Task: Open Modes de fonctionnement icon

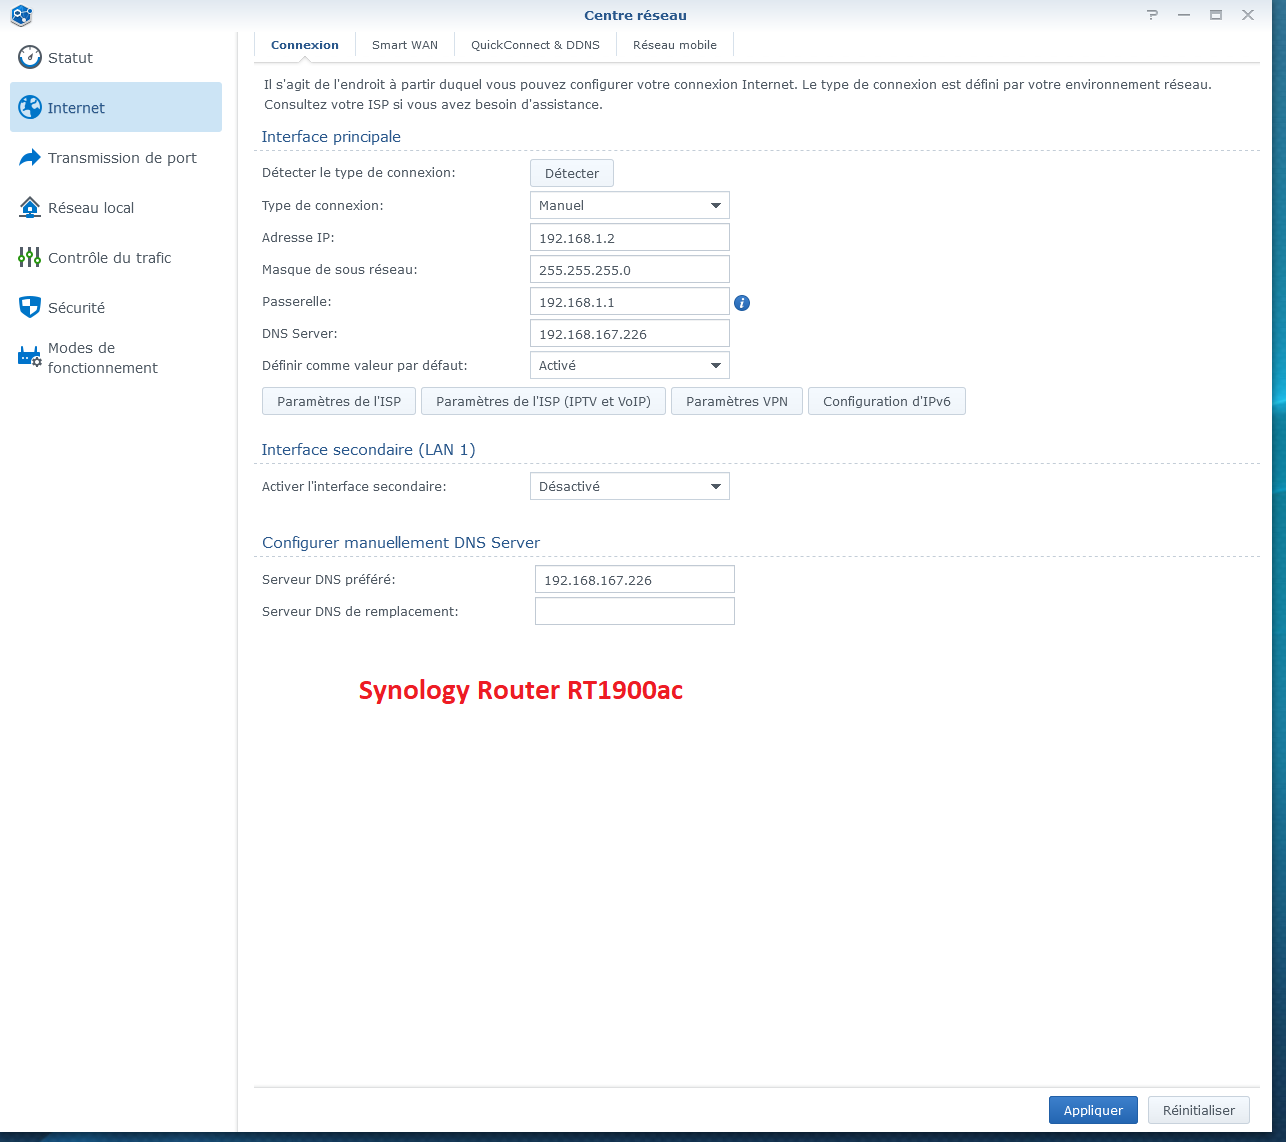Action: [x=30, y=357]
